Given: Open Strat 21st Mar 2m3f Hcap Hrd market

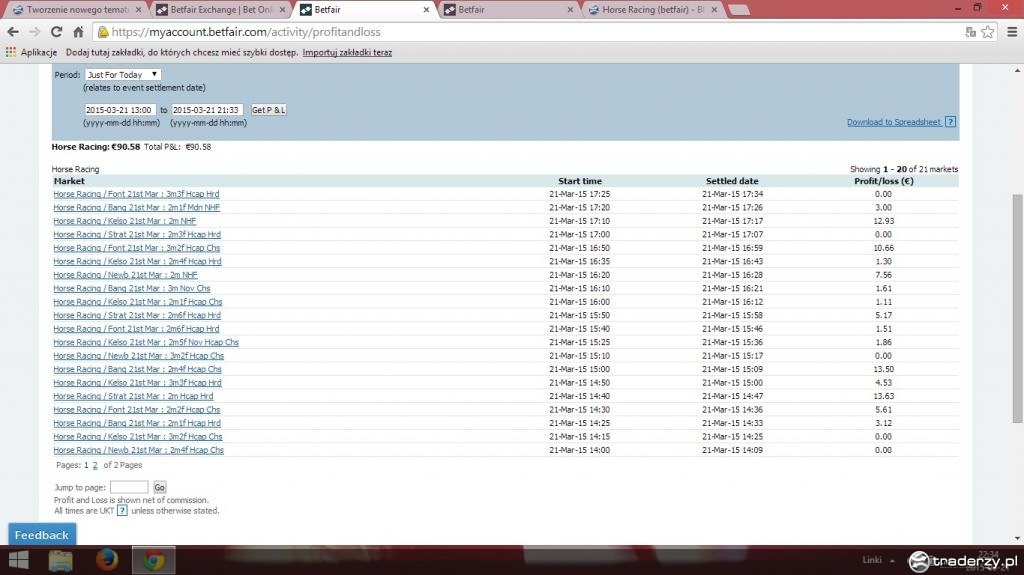Looking at the screenshot, I should (137, 235).
